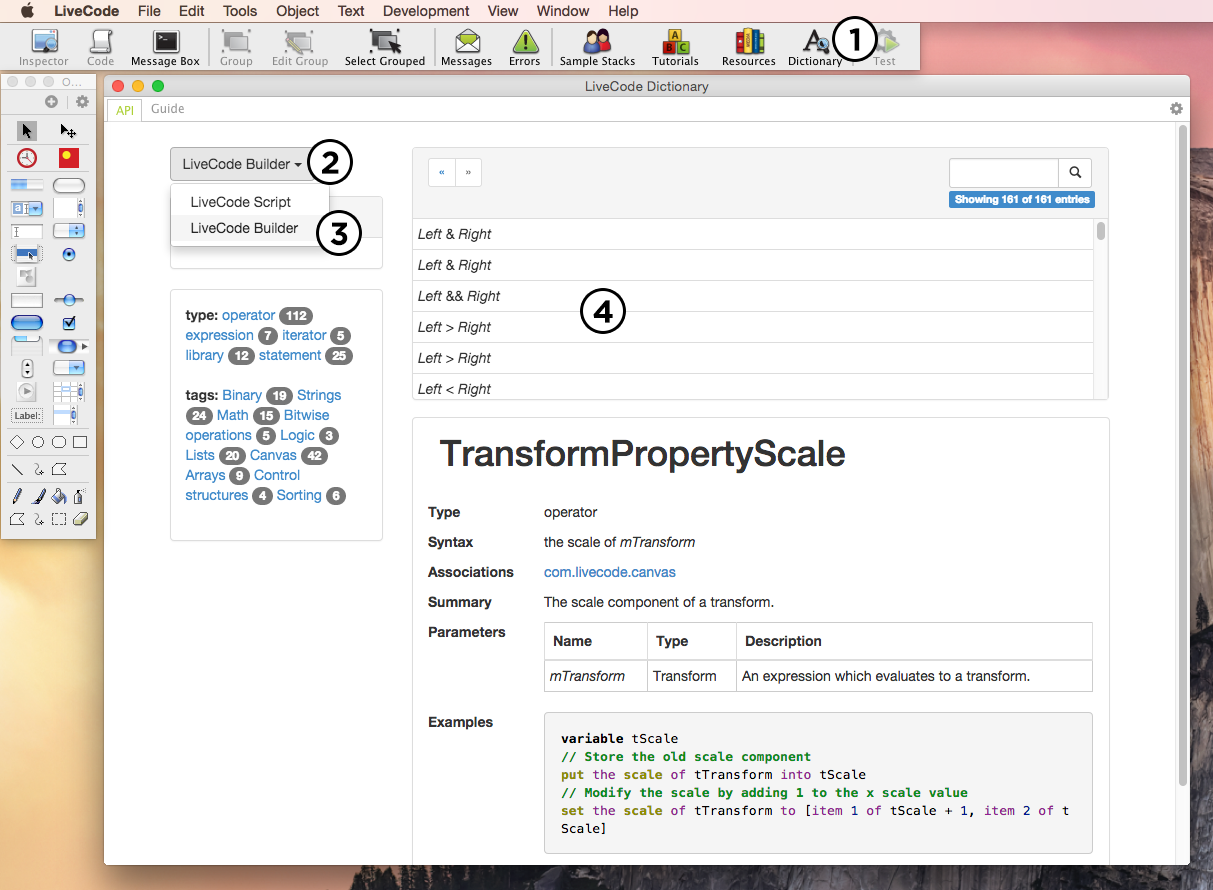Click the Resources books icon

(748, 43)
